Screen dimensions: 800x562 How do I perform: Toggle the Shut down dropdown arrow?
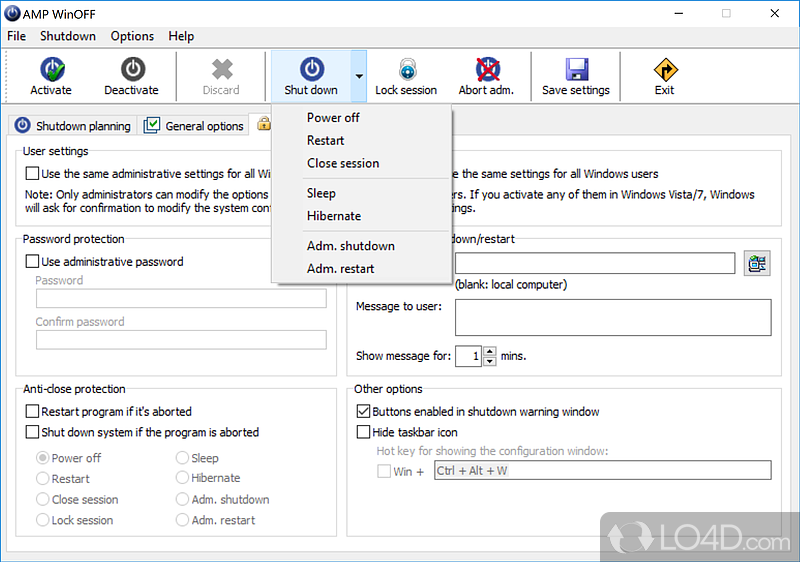tap(358, 75)
